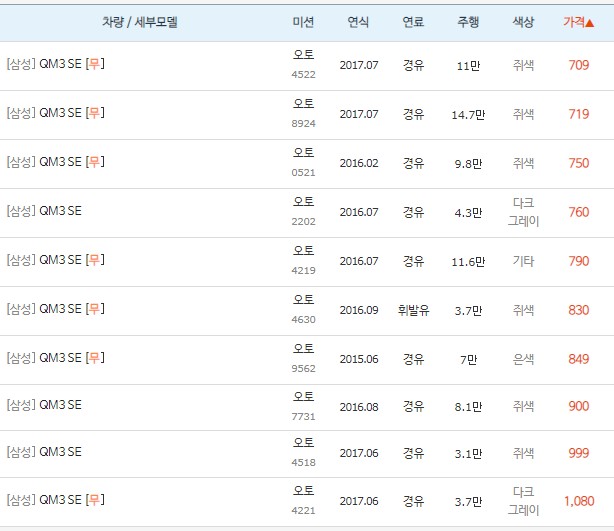Click mileage 11.6만
The width and height of the screenshot is (614, 531).
coord(468,262)
